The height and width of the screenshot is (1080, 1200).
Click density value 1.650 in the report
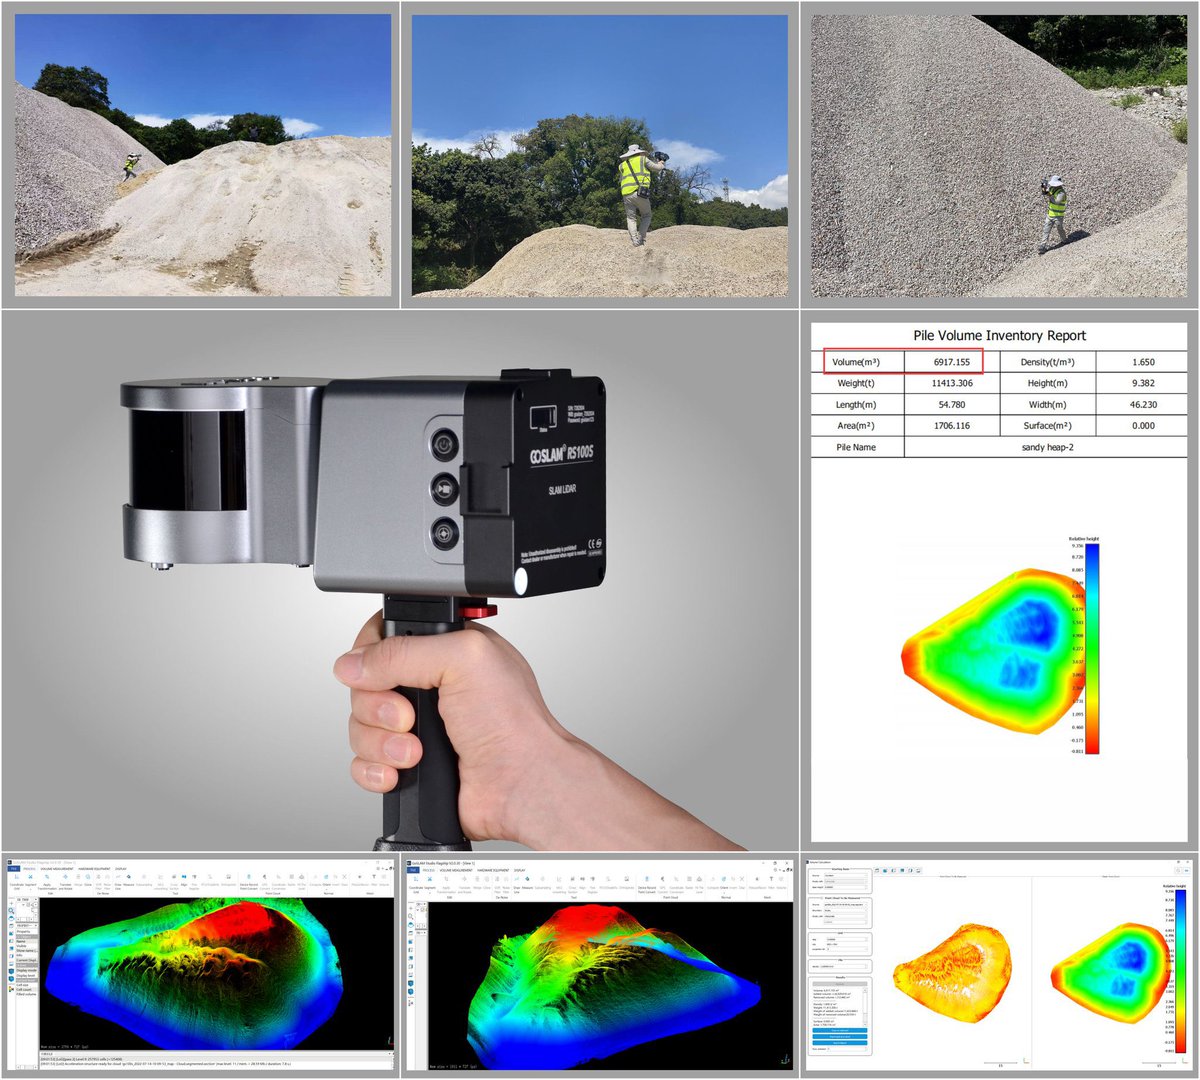tap(1143, 362)
